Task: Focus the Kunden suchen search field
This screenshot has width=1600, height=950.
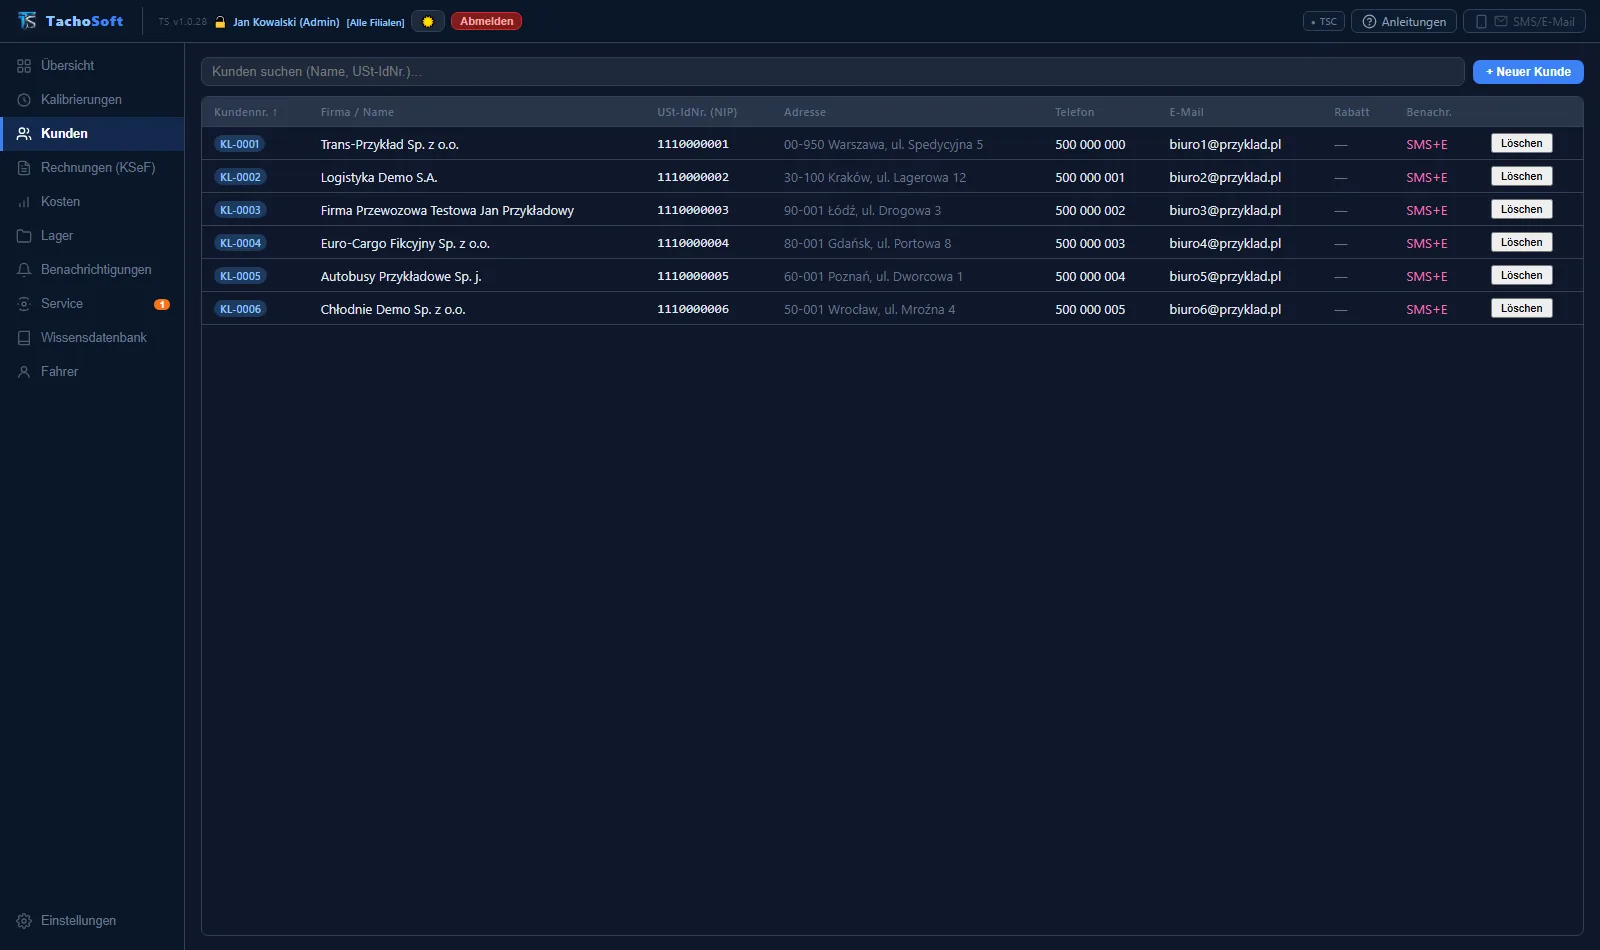Action: point(833,72)
